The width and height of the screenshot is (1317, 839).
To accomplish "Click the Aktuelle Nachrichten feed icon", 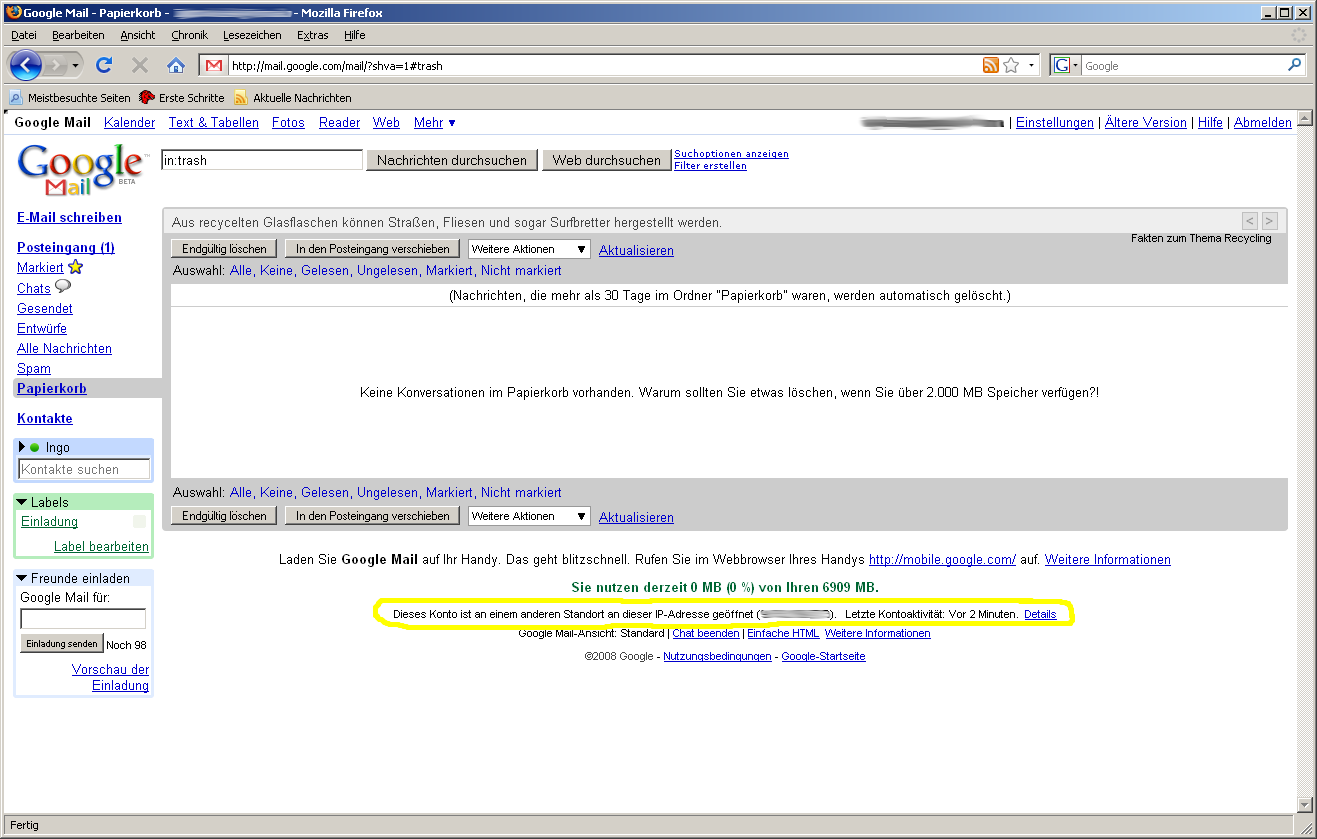I will 241,98.
